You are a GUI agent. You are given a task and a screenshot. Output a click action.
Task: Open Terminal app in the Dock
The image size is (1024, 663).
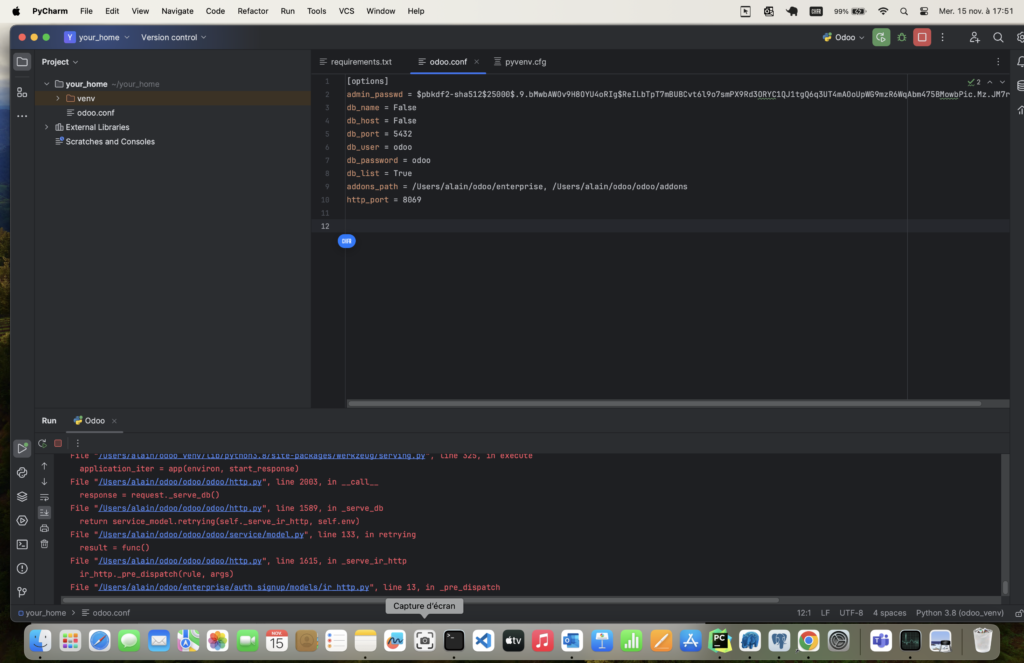pos(454,641)
